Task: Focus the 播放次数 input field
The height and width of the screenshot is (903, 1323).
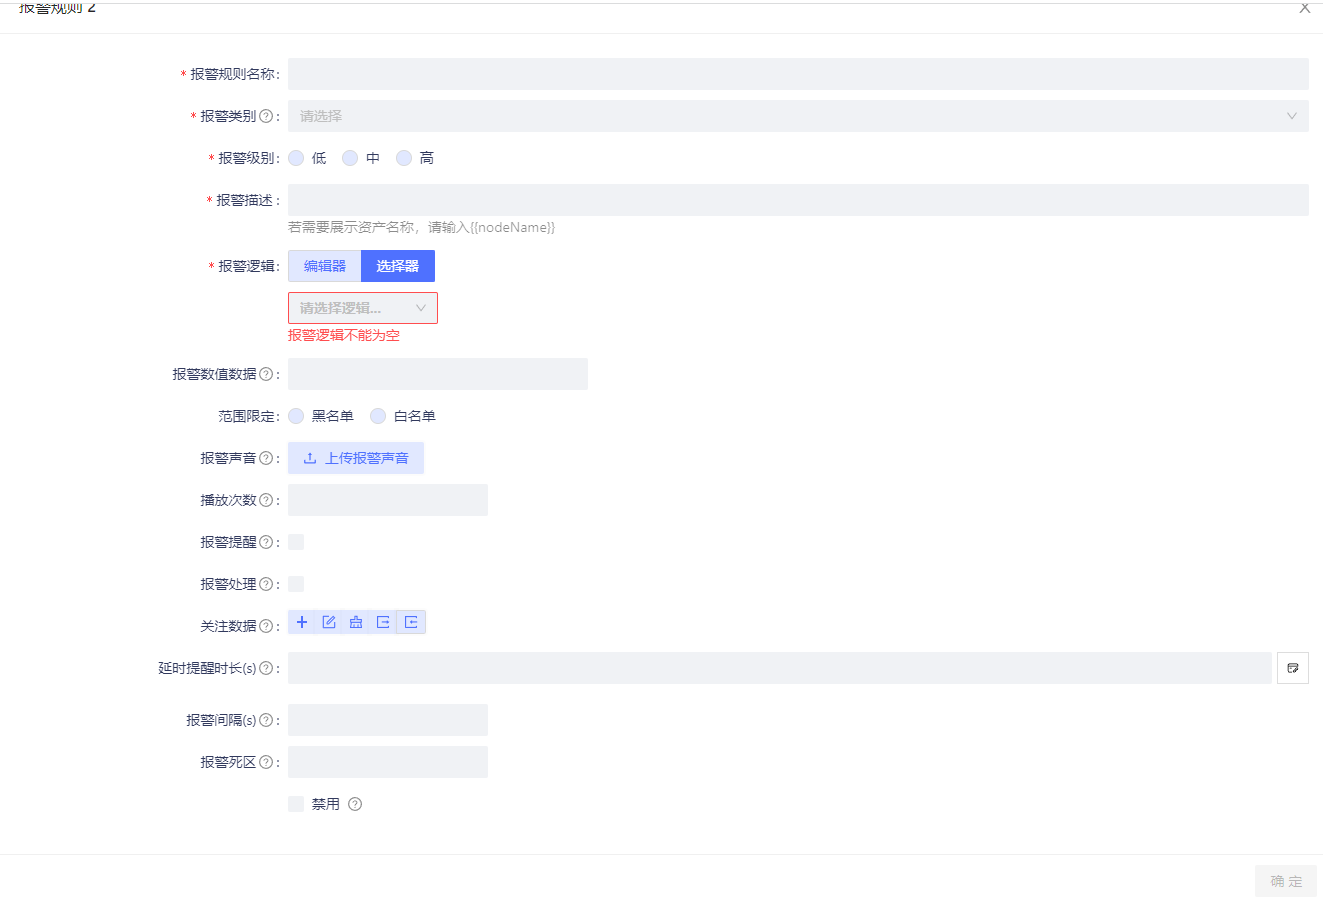Action: coord(388,500)
